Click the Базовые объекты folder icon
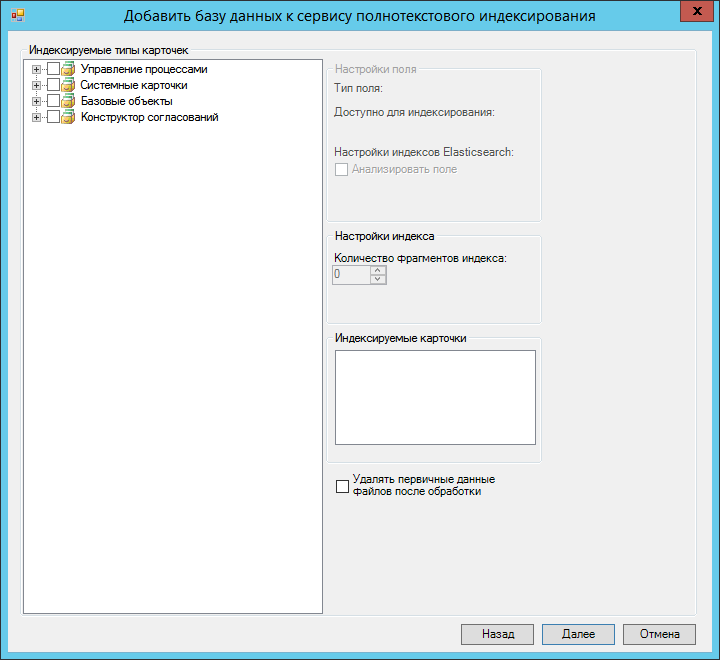Viewport: 720px width, 660px height. (69, 101)
